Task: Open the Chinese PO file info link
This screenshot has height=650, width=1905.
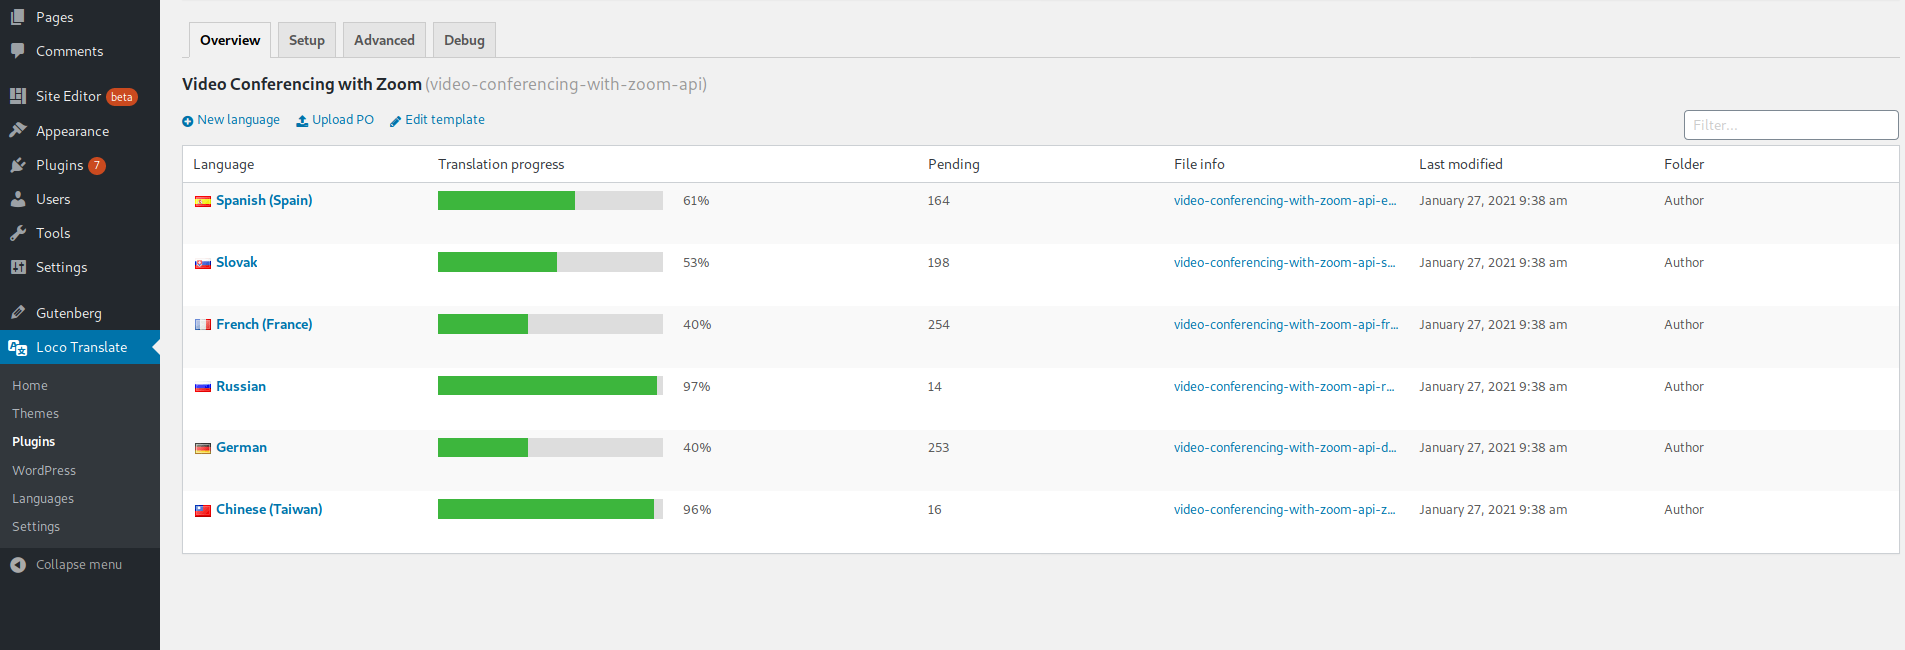Action: tap(1285, 509)
